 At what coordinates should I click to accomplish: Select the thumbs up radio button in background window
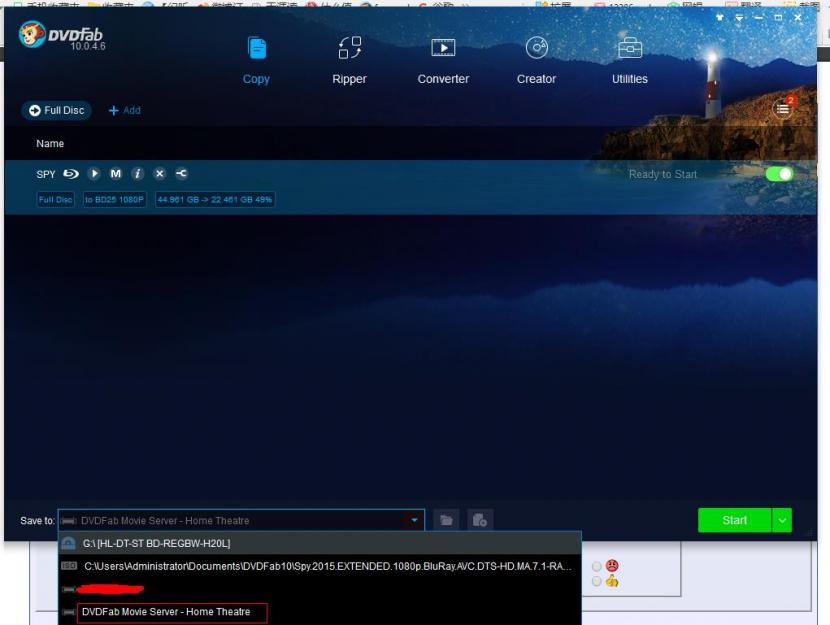pos(597,581)
